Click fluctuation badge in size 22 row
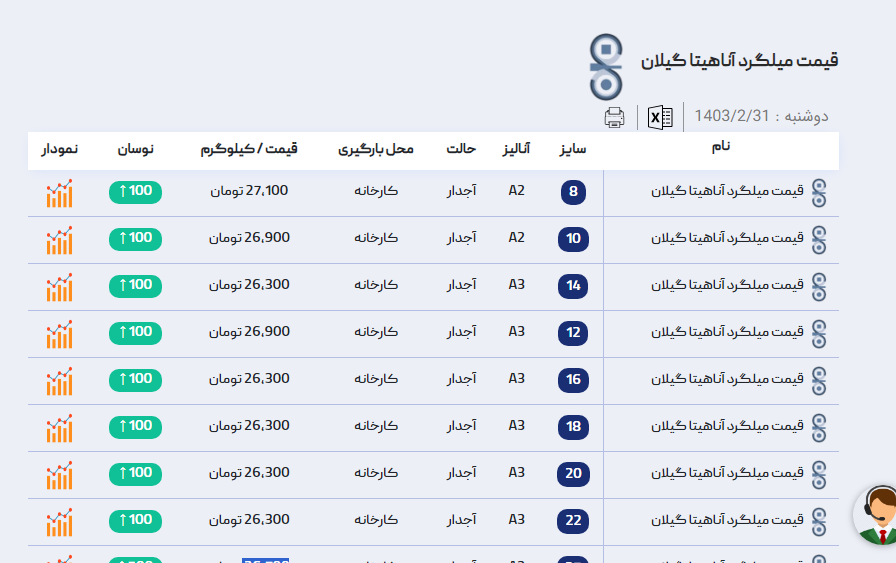 tap(135, 520)
